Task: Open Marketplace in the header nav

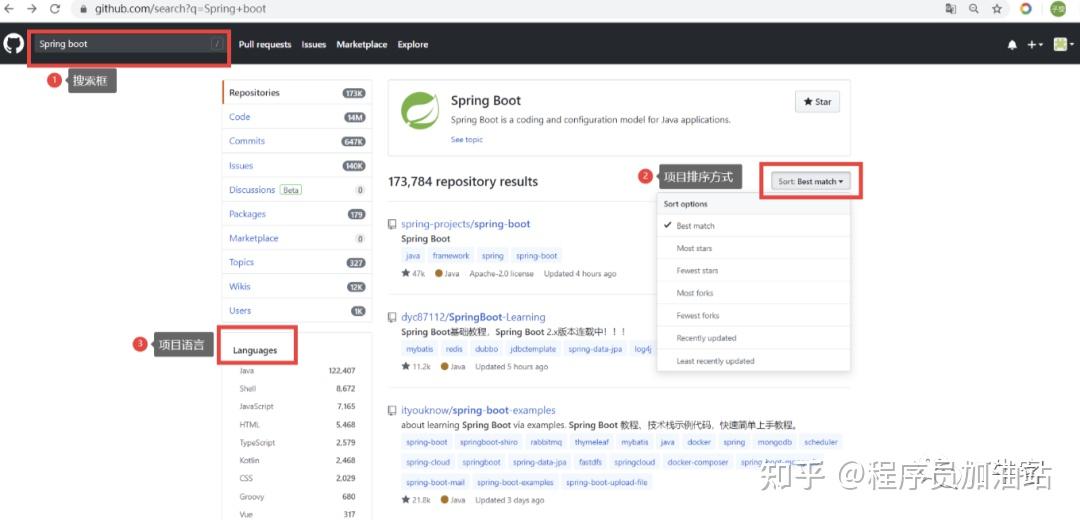Action: (x=362, y=44)
